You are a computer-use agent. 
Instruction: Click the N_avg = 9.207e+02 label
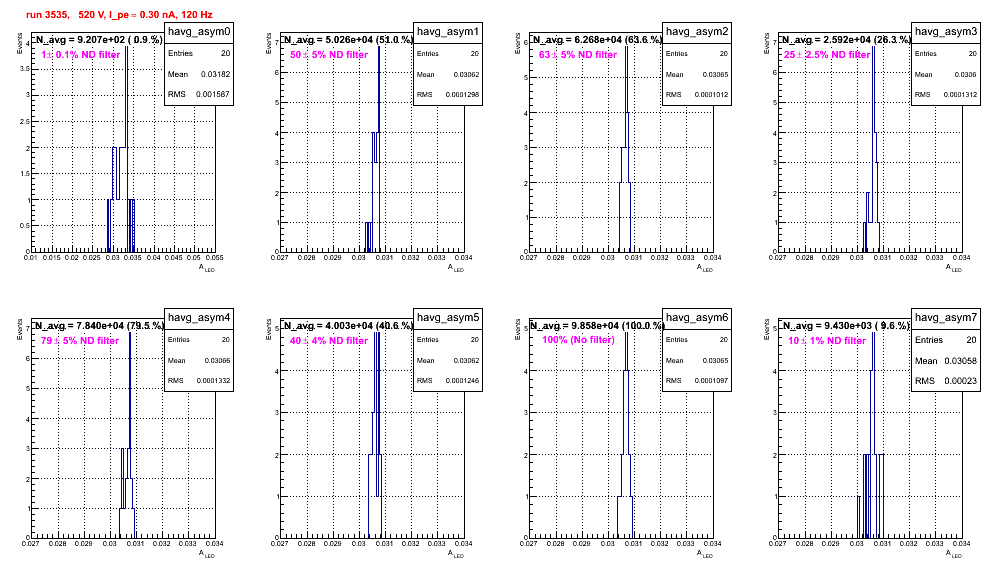pos(98,39)
